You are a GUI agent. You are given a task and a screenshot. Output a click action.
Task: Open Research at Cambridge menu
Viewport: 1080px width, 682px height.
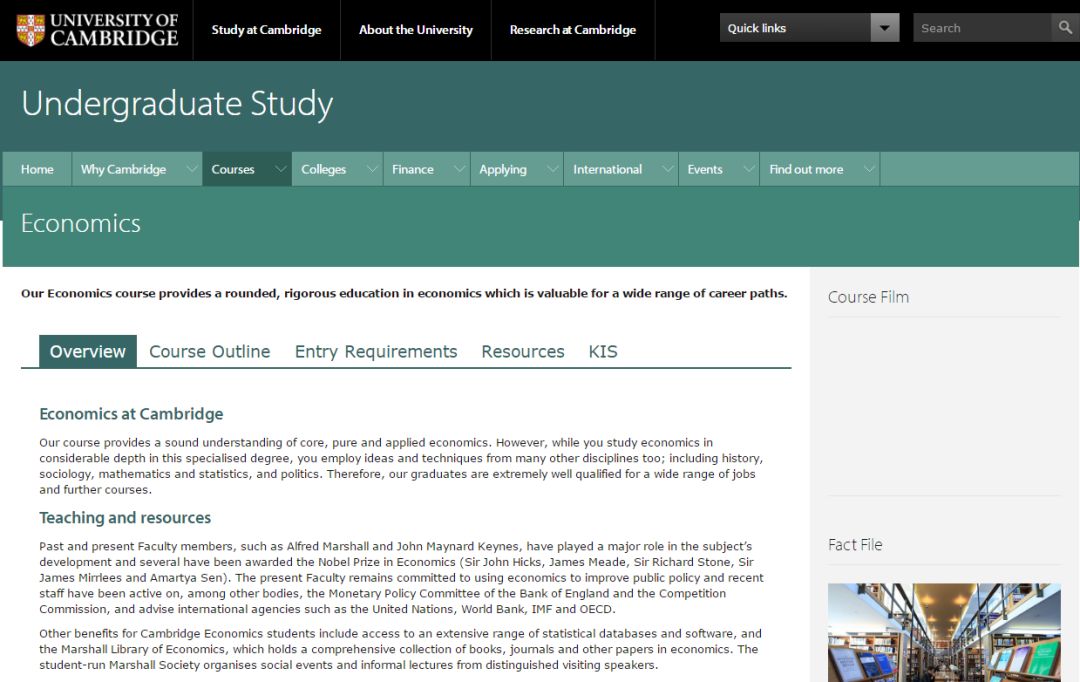[x=573, y=30]
